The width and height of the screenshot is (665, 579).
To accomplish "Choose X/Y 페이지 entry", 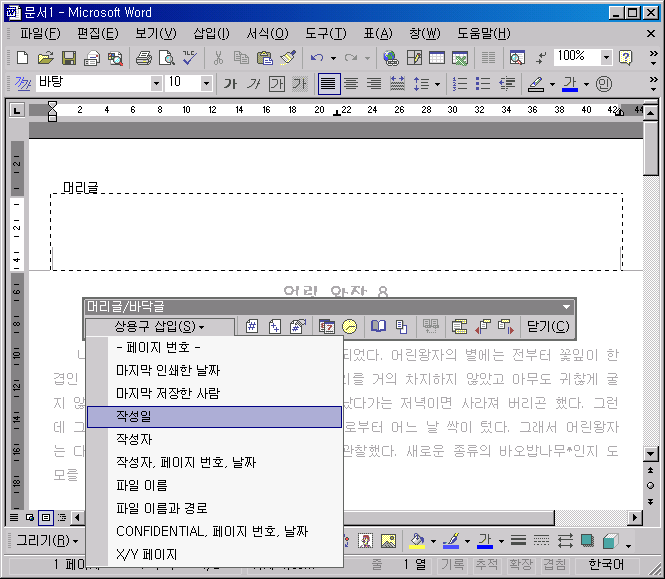I will coord(214,554).
